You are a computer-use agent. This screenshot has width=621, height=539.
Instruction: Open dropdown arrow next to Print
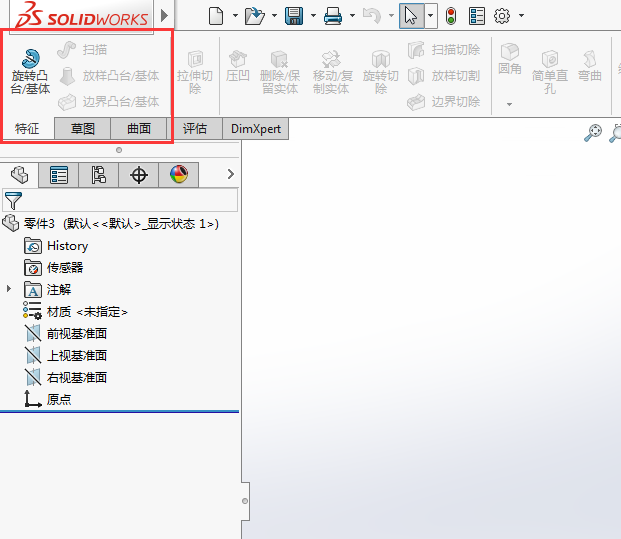[352, 16]
